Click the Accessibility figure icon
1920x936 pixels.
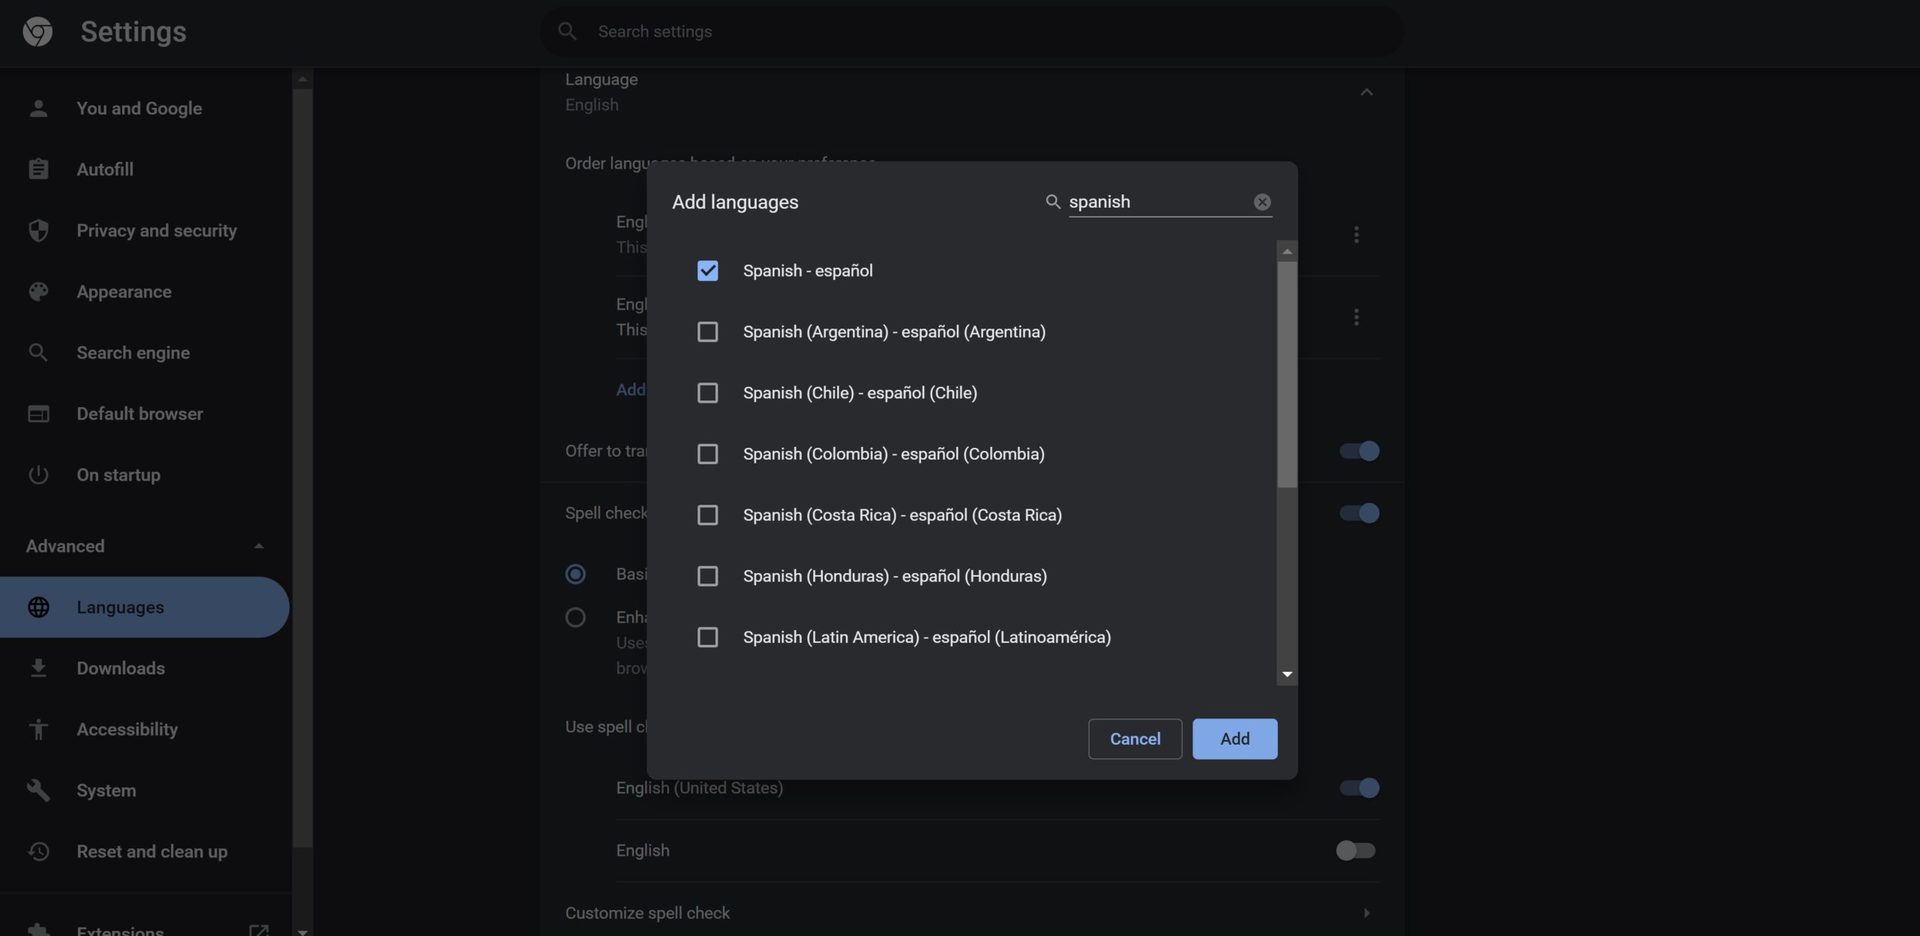(x=38, y=730)
